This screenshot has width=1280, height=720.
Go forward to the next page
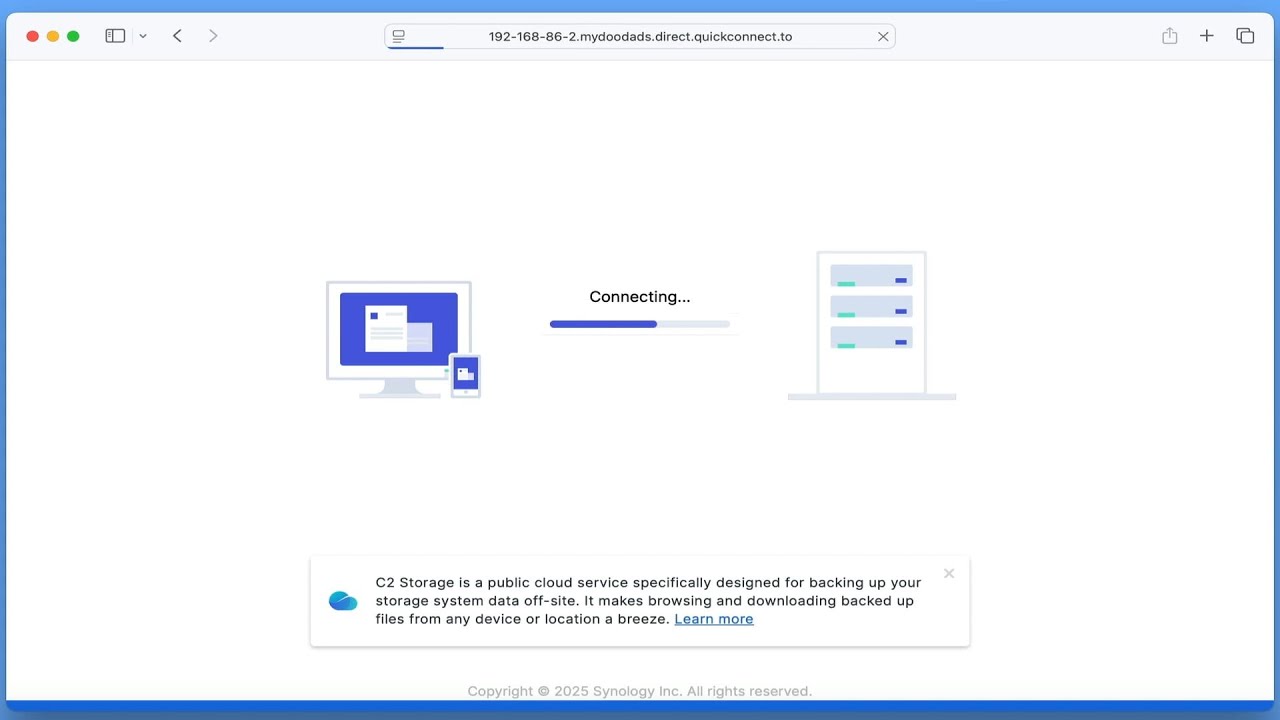(213, 36)
